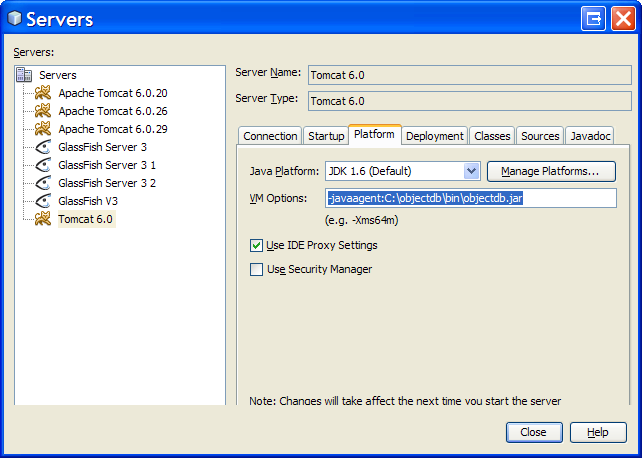Image resolution: width=642 pixels, height=458 pixels.
Task: Click the cube icon in the title bar
Action: pos(14,18)
